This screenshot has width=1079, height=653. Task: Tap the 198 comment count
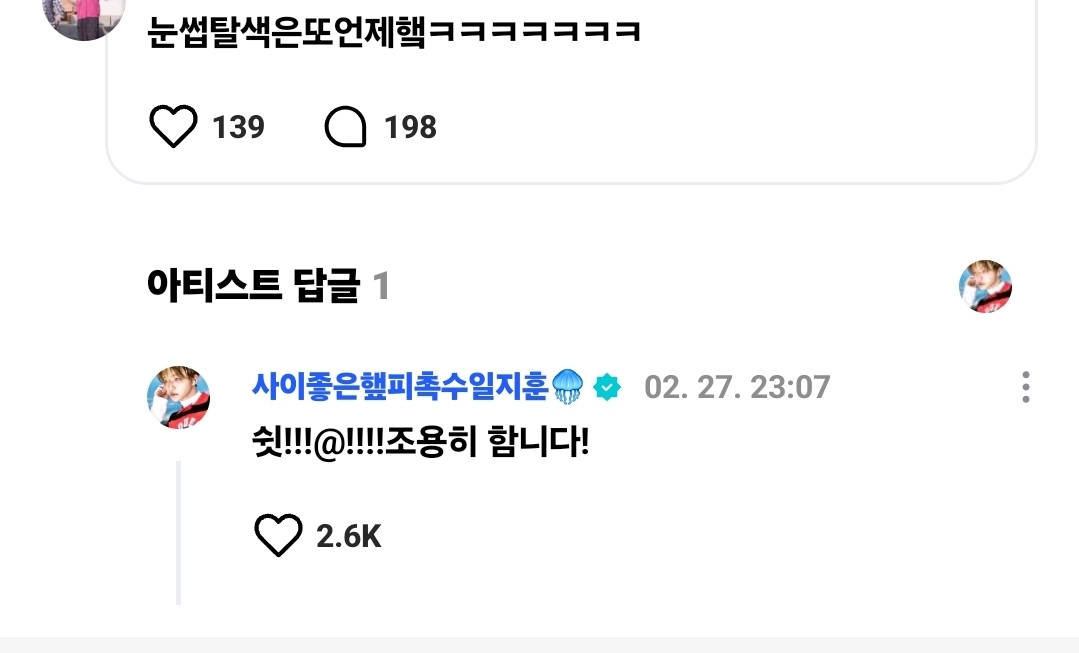click(x=410, y=127)
